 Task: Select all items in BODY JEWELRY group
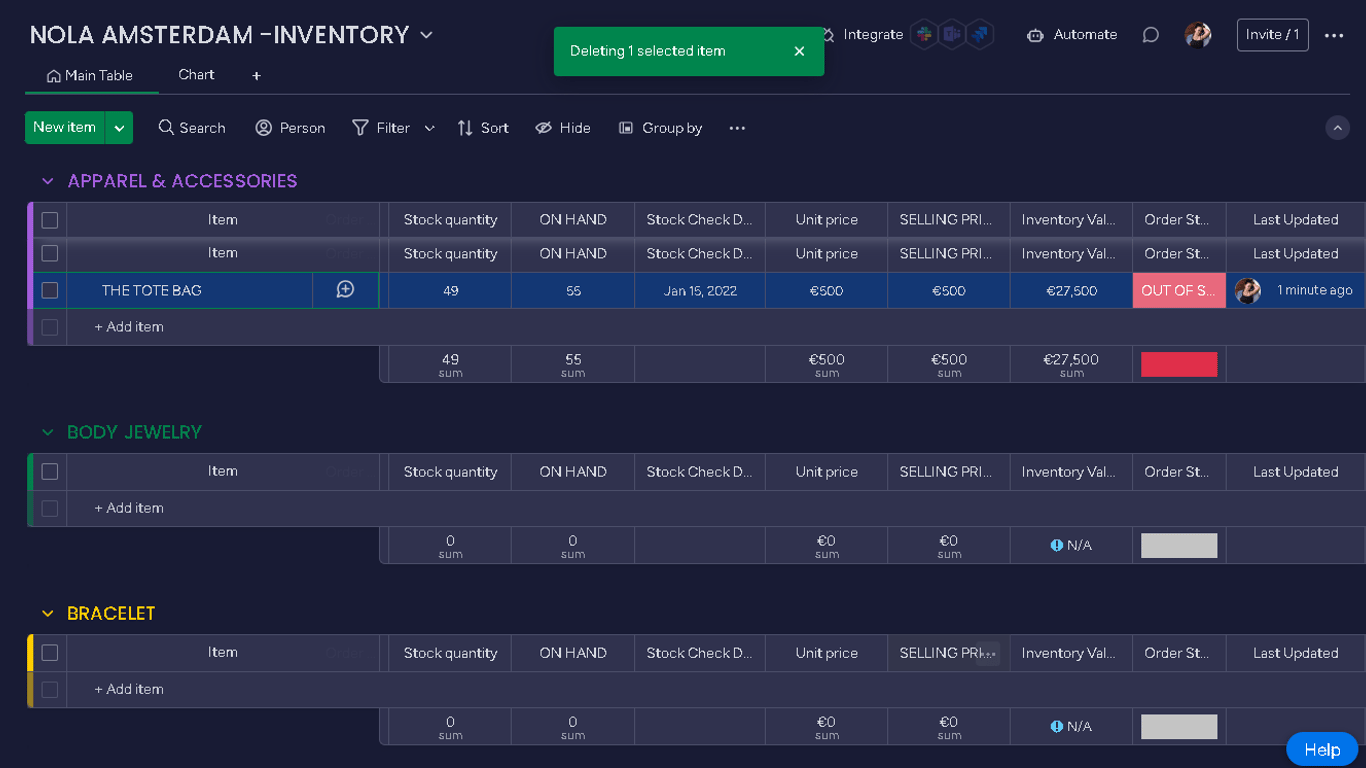50,472
